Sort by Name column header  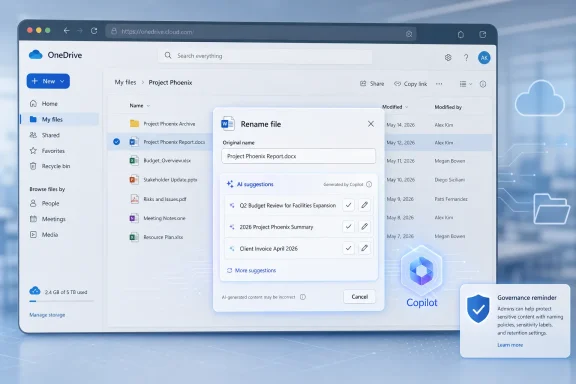[x=140, y=106]
